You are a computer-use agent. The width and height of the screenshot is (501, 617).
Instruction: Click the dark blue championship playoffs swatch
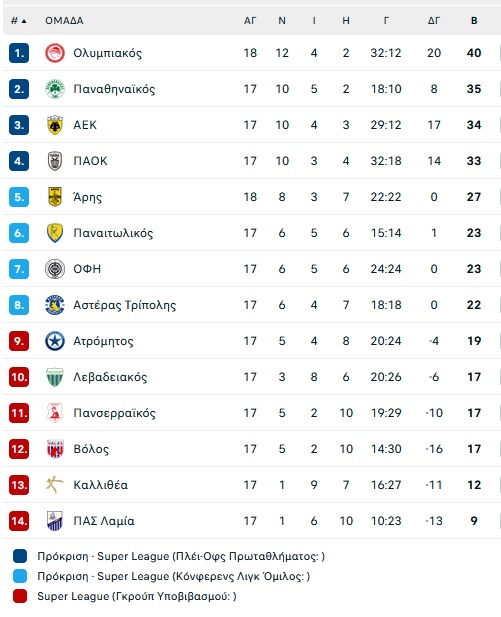[x=20, y=556]
